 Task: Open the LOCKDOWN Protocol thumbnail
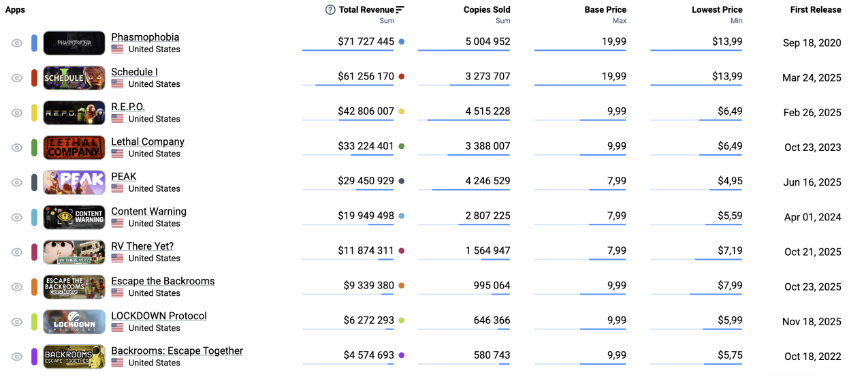click(x=74, y=321)
